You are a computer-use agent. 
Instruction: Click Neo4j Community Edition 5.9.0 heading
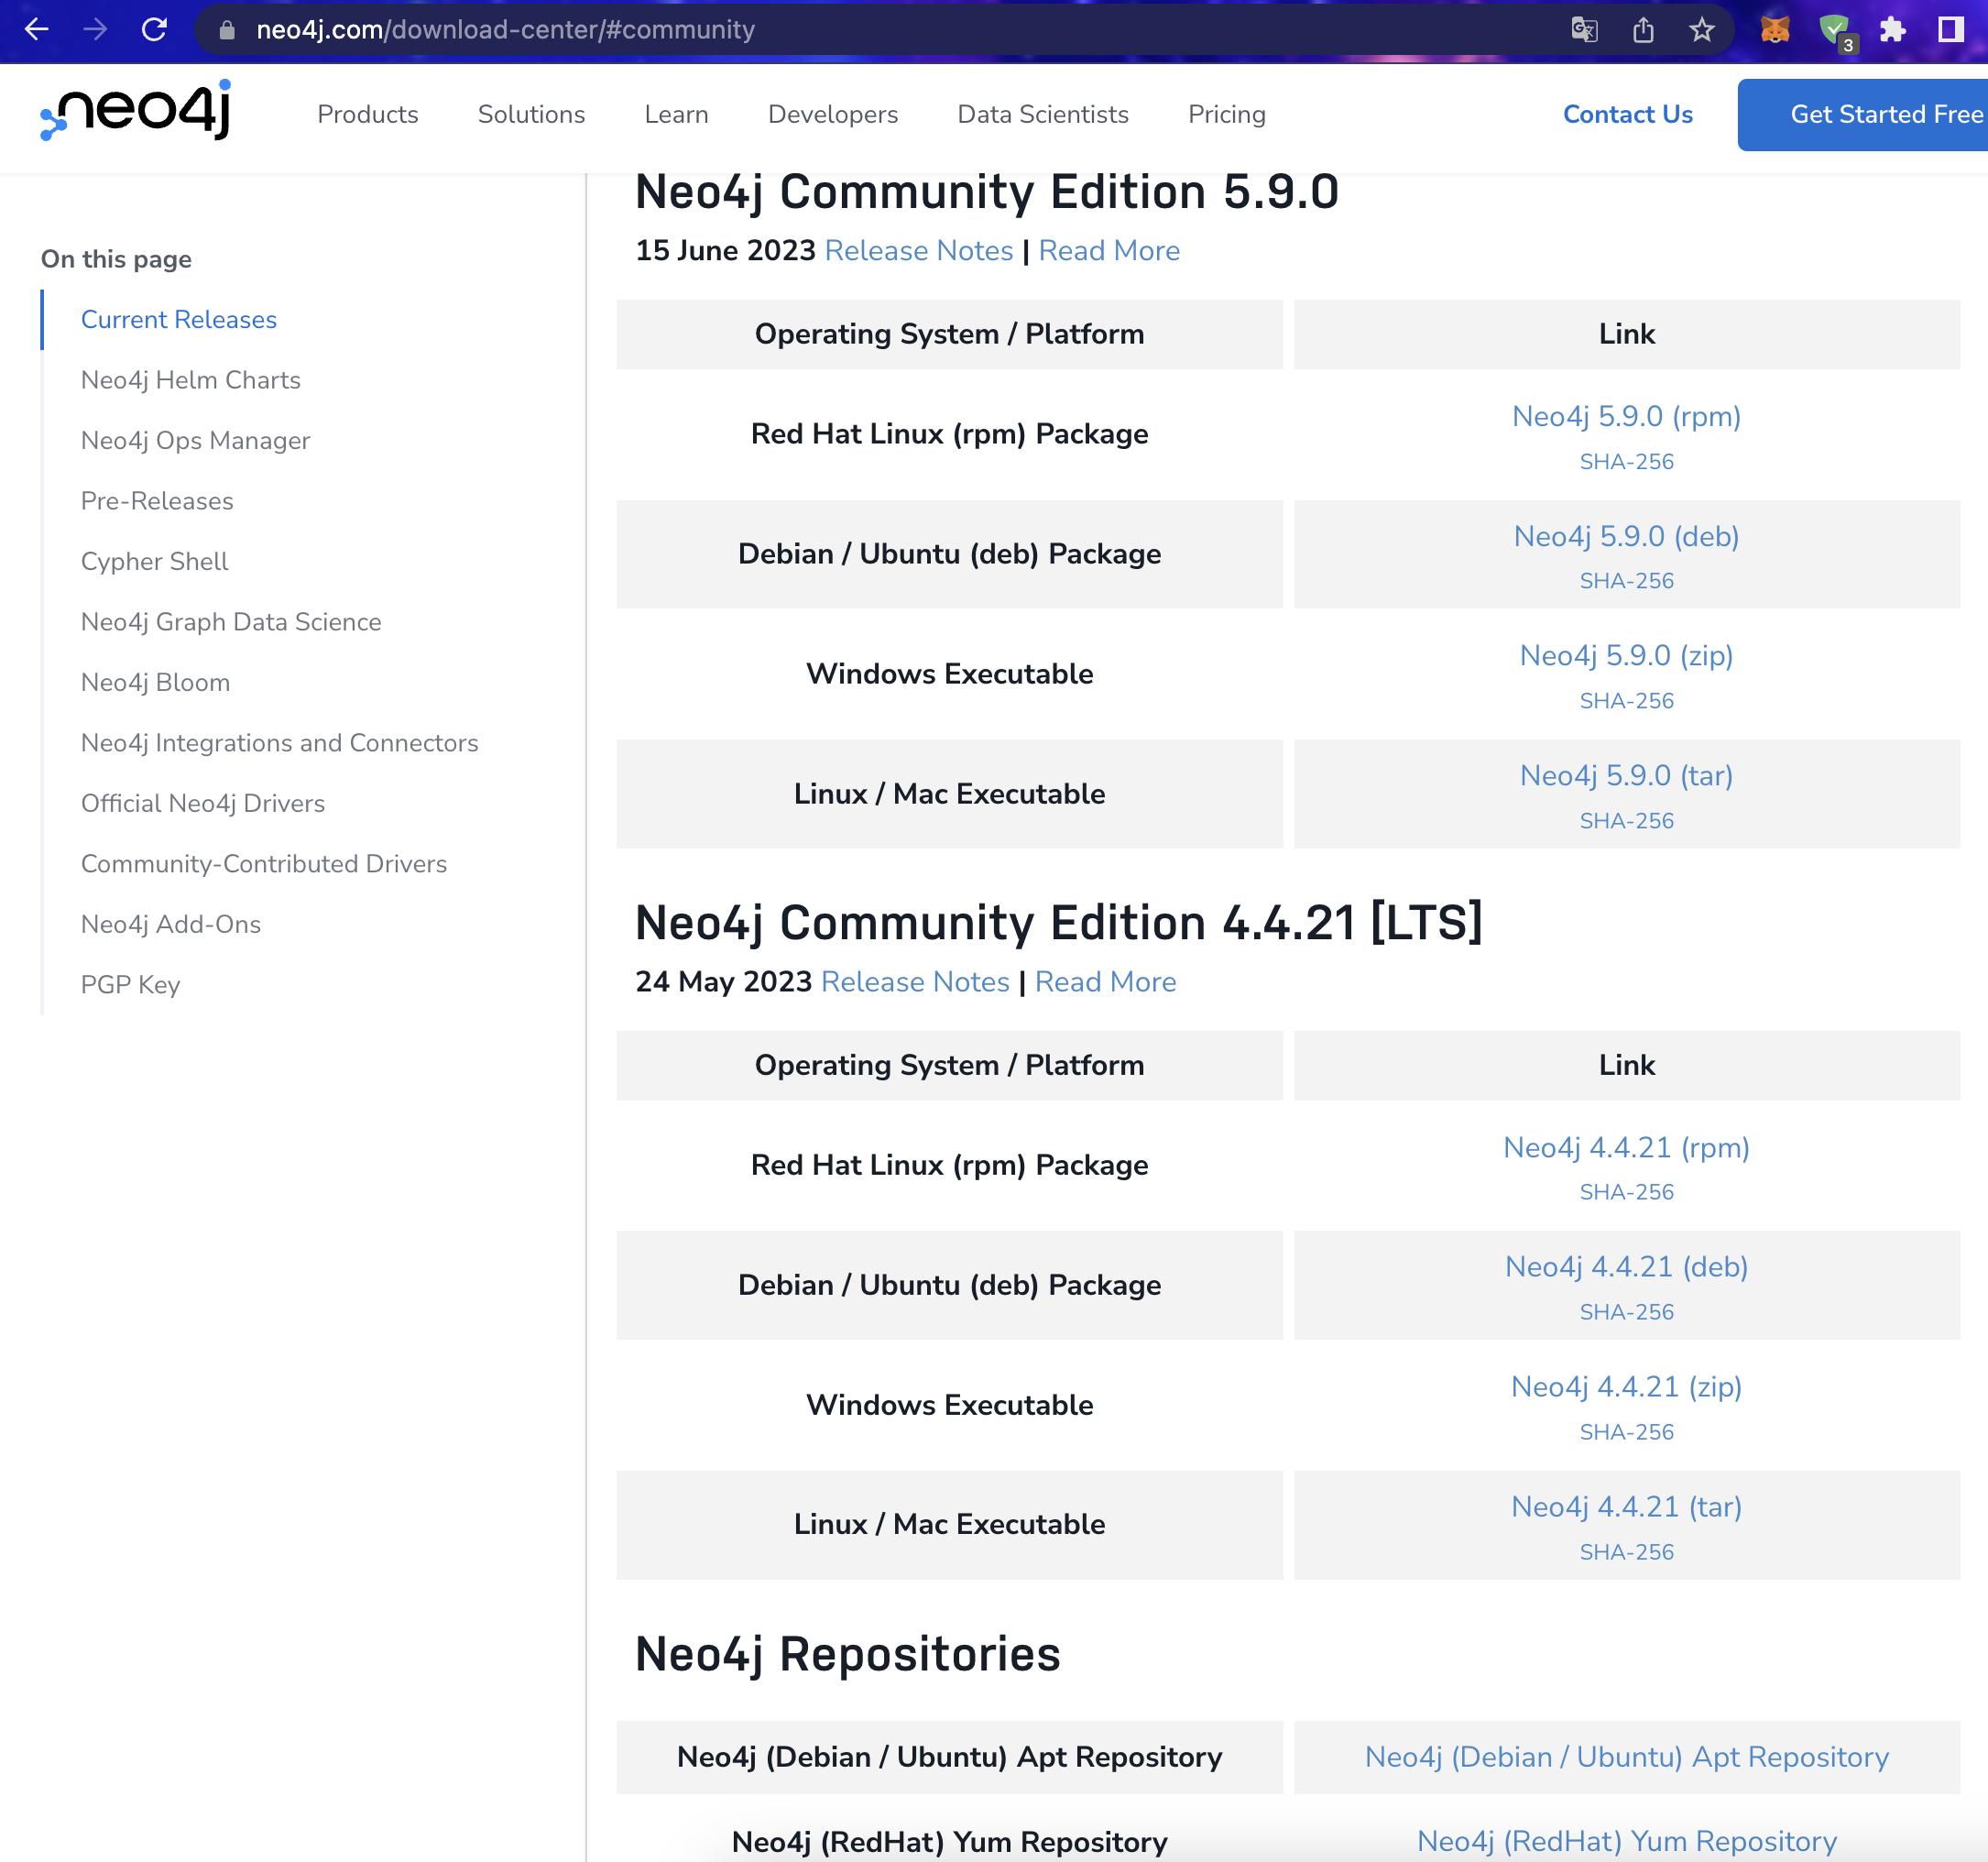click(x=986, y=192)
